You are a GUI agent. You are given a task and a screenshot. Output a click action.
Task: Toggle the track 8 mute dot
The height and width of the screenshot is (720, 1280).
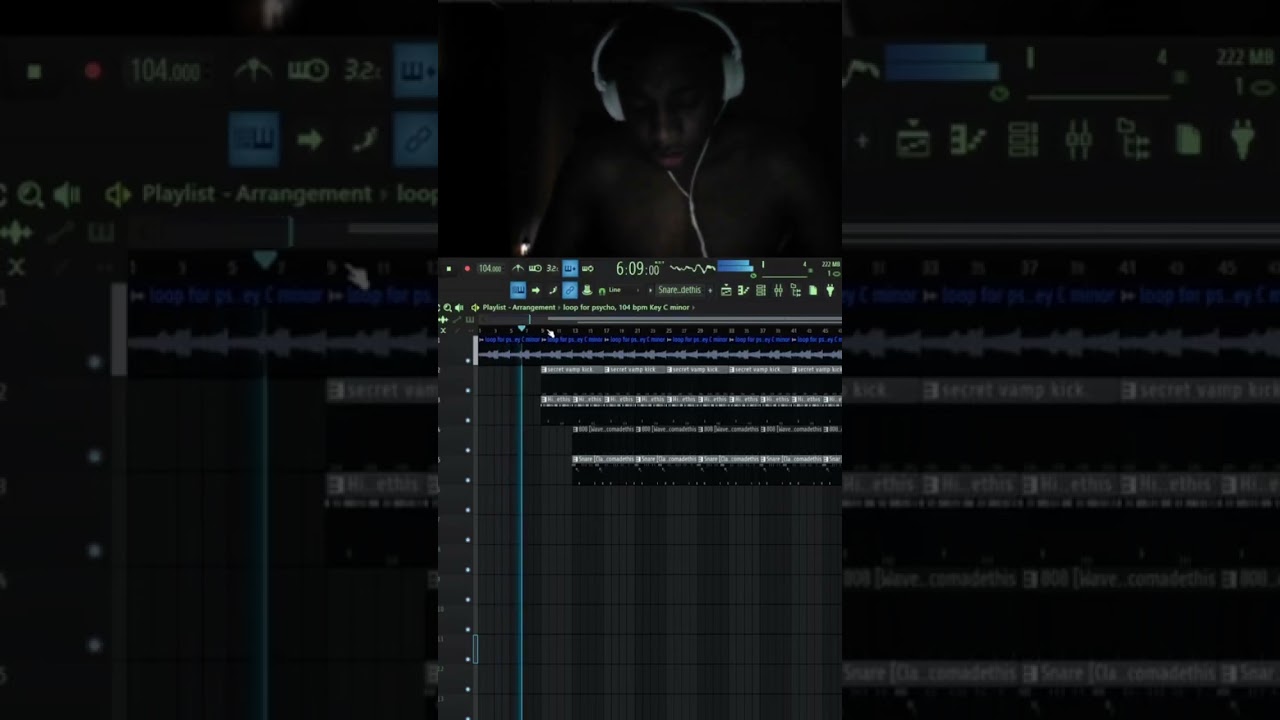[467, 570]
